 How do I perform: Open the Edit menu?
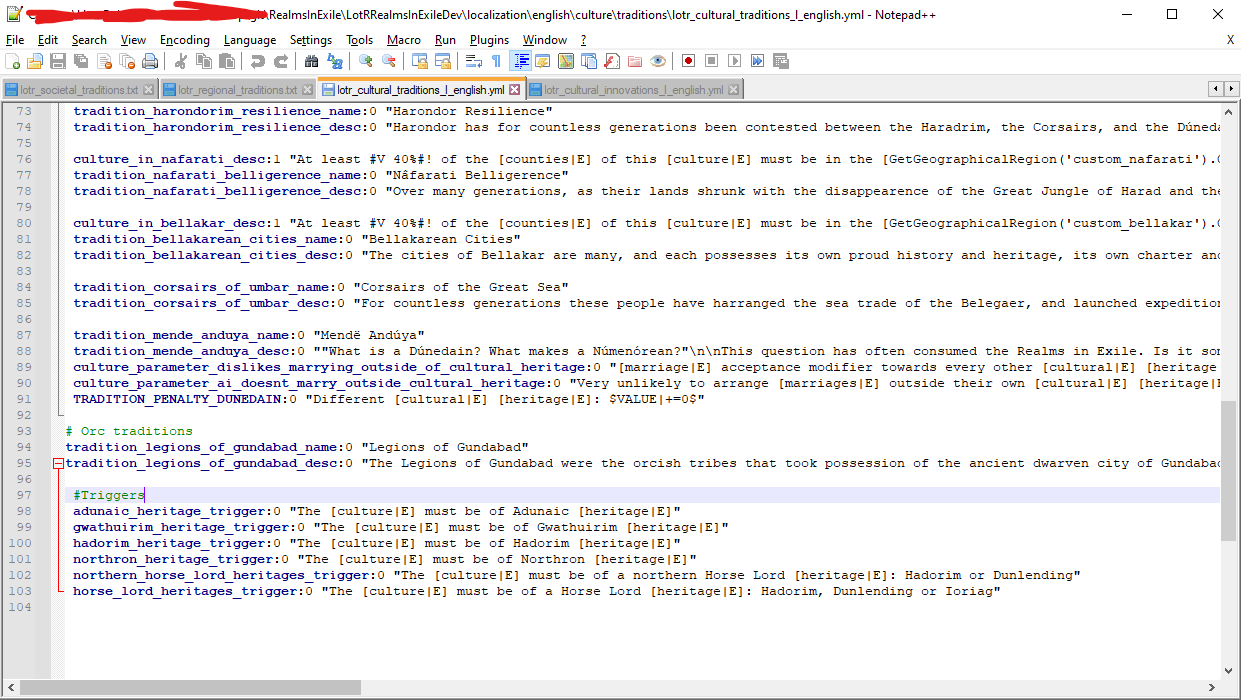tap(48, 40)
